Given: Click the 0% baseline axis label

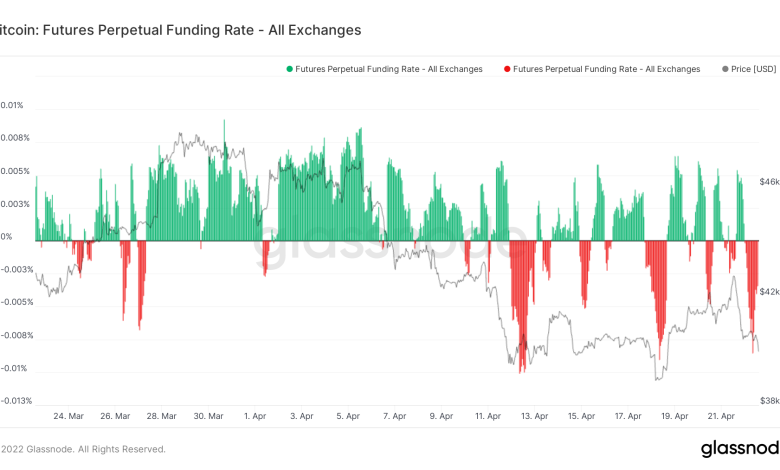Looking at the screenshot, I should click(7, 237).
